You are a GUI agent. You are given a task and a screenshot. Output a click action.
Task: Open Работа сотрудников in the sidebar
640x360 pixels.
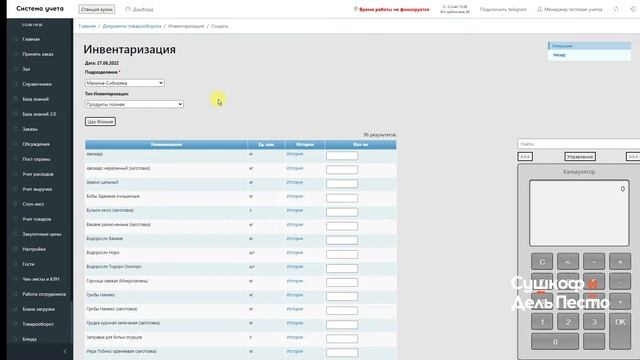44,294
